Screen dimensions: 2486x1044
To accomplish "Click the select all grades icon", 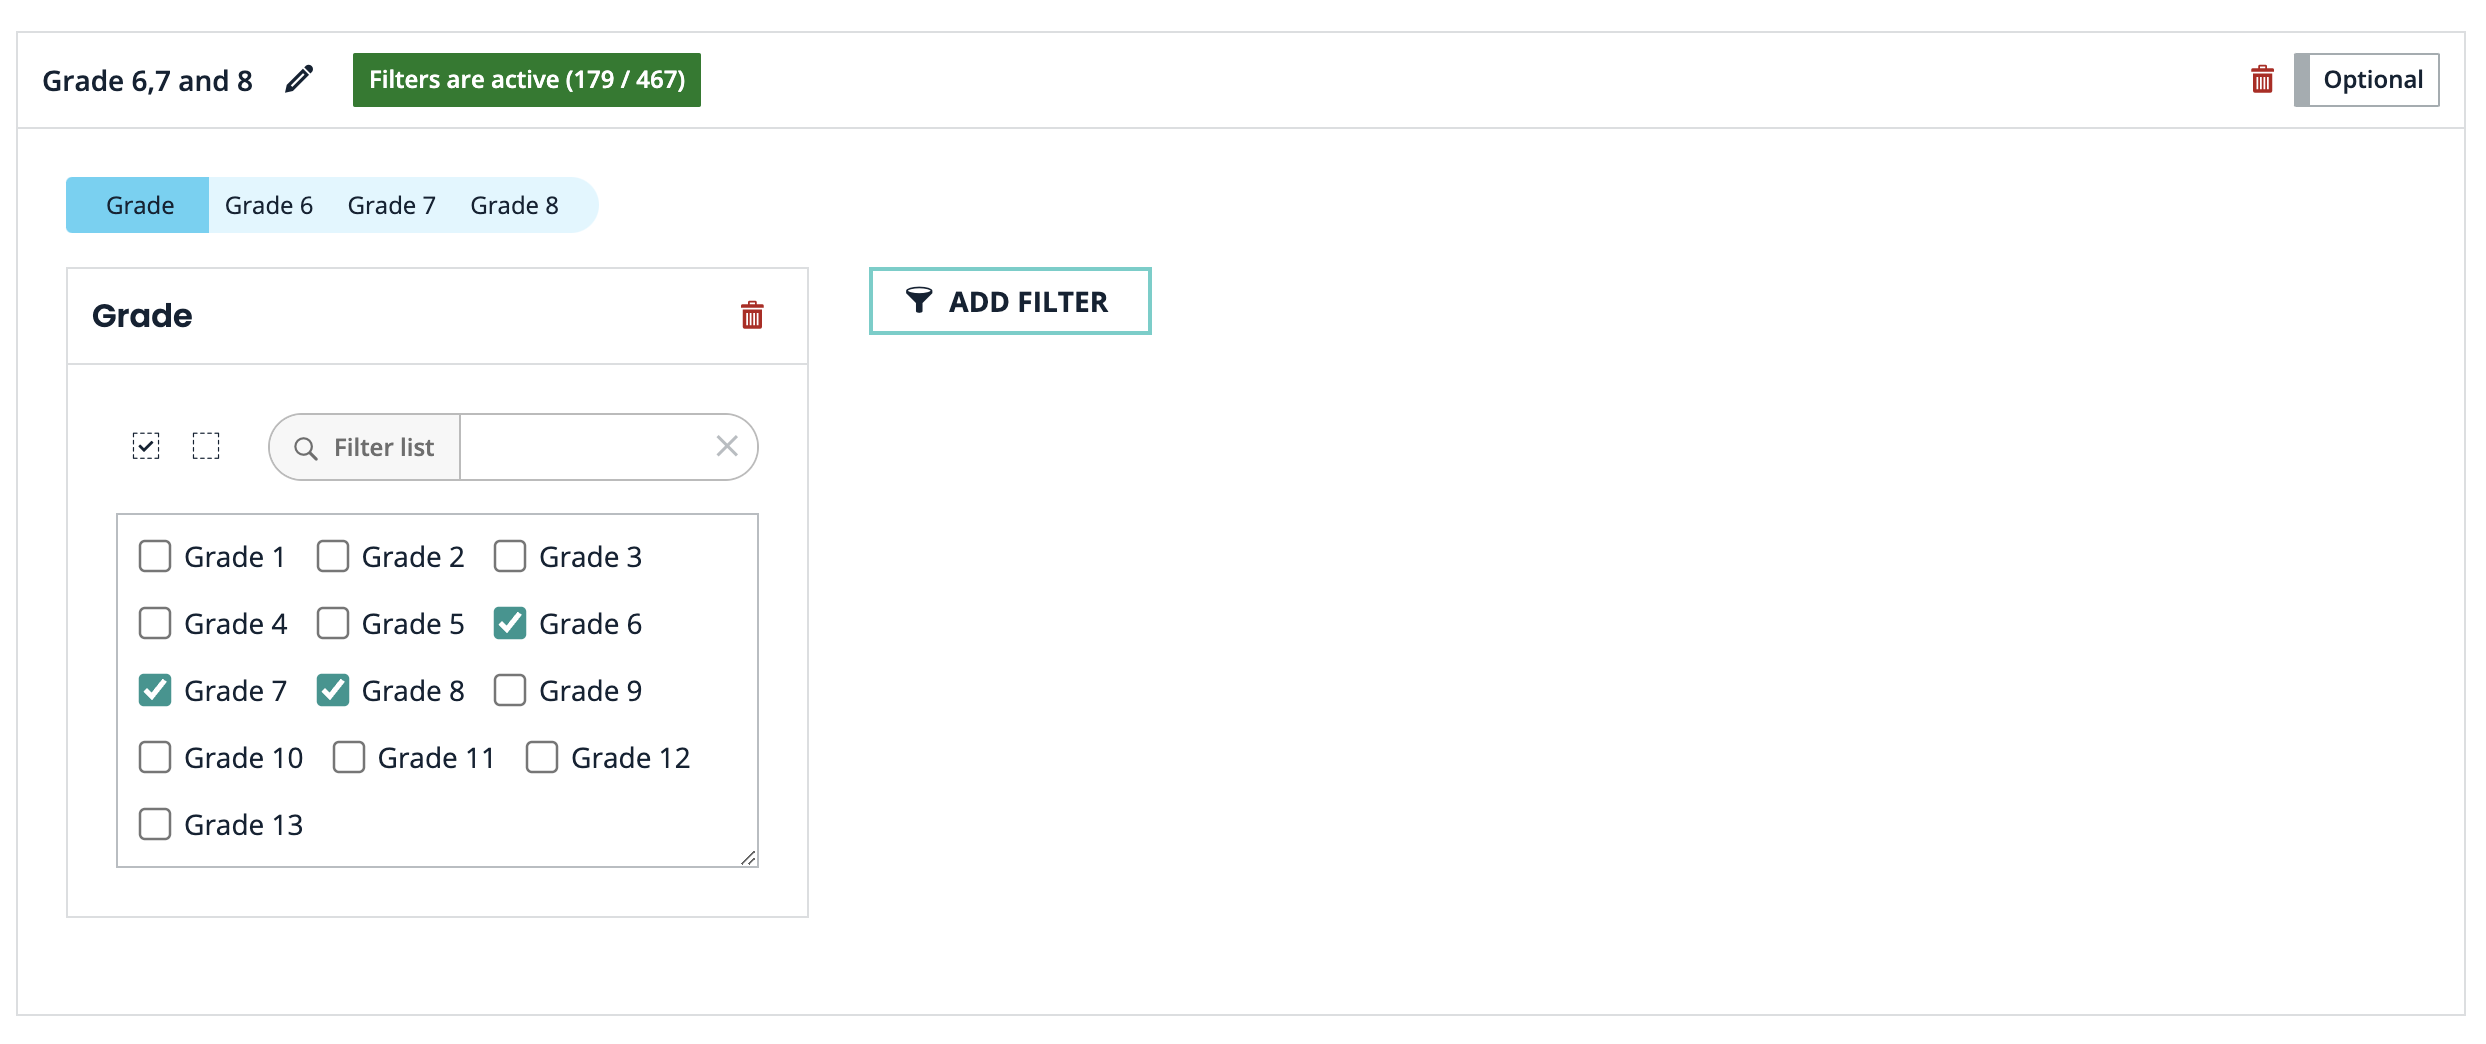I will pos(146,446).
